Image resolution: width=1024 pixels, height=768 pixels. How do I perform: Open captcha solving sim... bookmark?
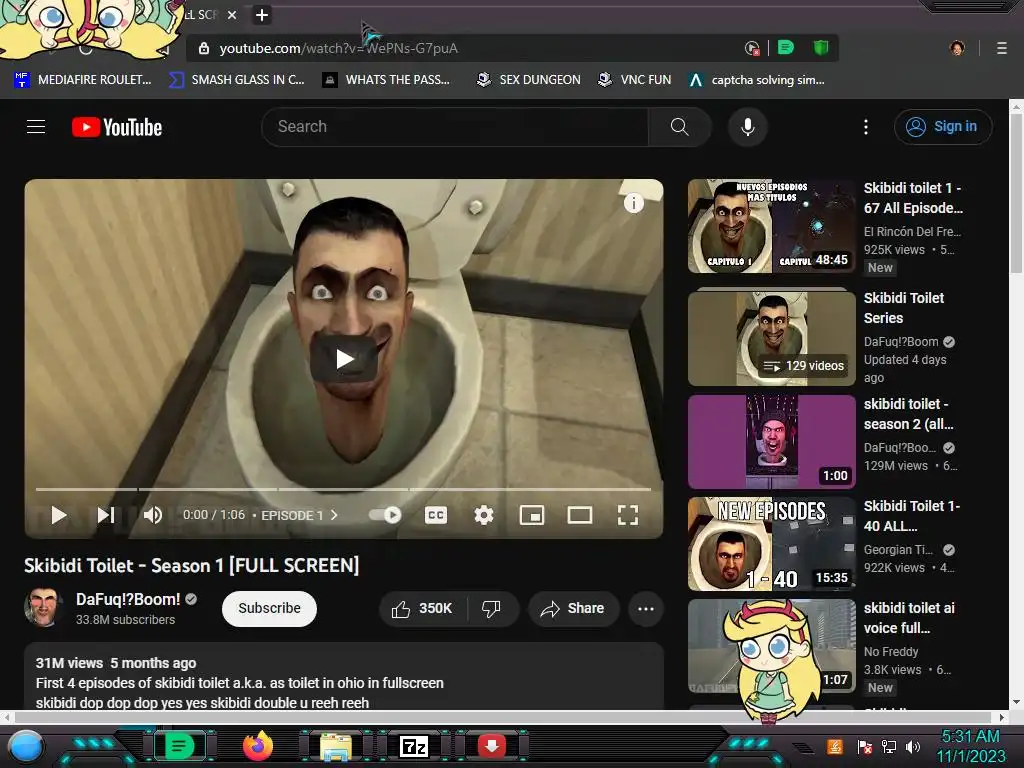coord(757,80)
